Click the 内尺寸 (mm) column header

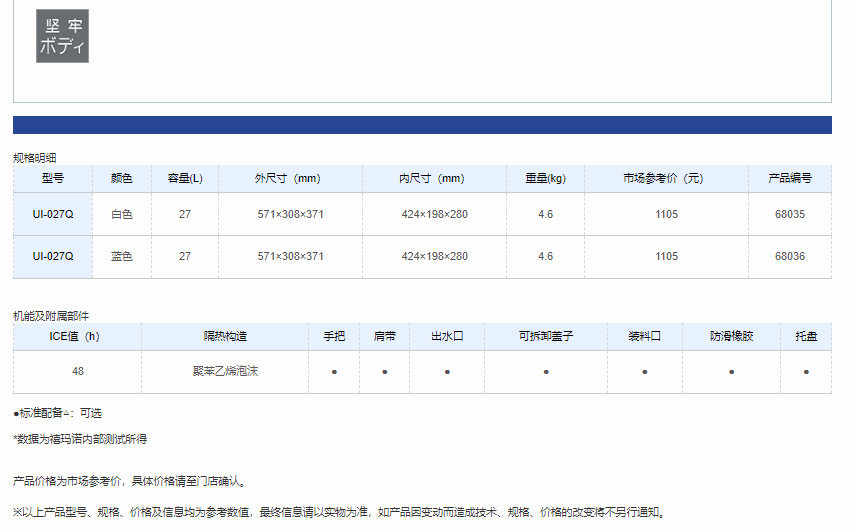(435, 179)
